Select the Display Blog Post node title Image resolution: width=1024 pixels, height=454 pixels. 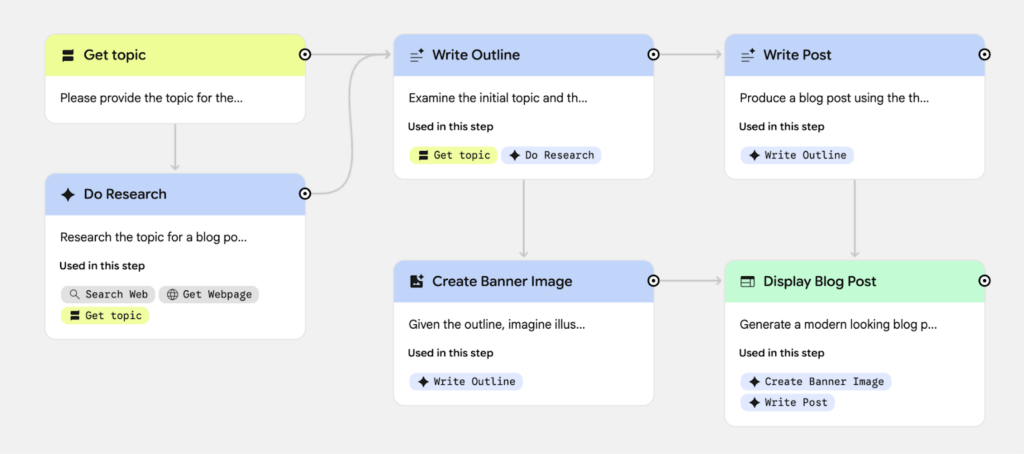(x=820, y=282)
